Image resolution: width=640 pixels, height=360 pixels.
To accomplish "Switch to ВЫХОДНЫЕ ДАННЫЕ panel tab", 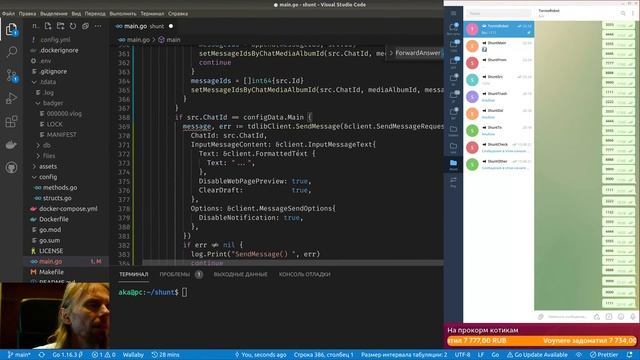I will (240, 274).
